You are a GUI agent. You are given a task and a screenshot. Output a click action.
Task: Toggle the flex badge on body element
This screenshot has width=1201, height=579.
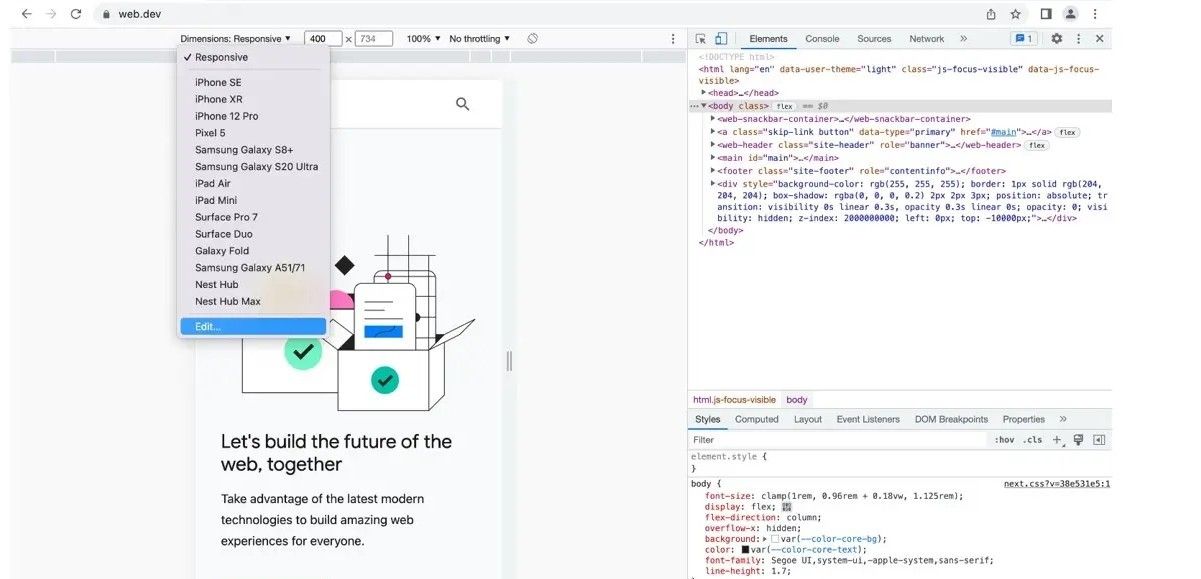tap(784, 106)
